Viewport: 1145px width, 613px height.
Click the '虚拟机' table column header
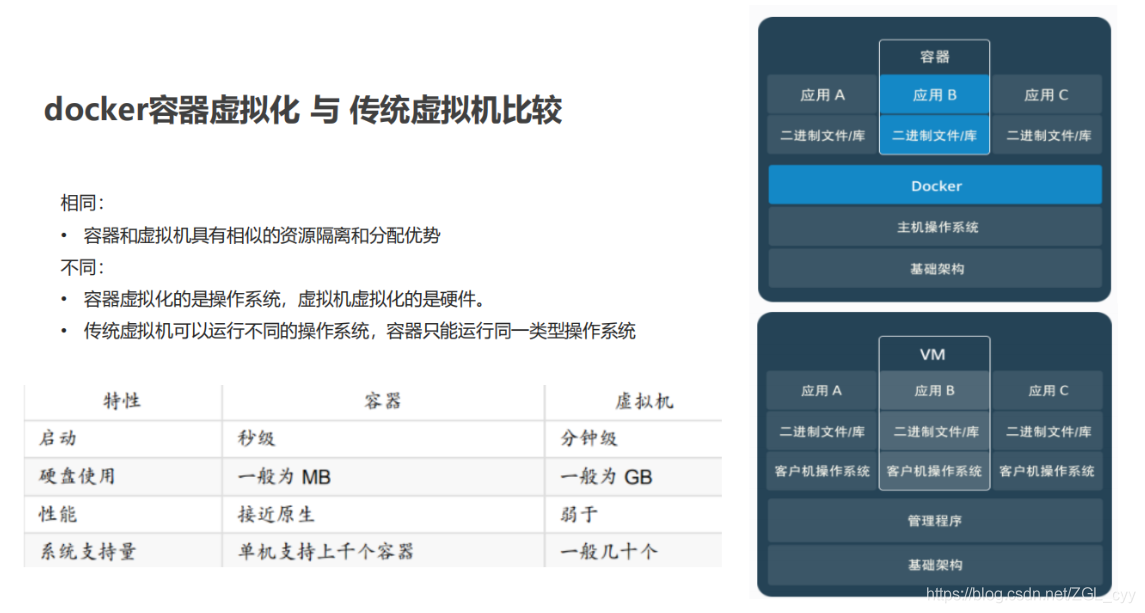click(x=644, y=401)
